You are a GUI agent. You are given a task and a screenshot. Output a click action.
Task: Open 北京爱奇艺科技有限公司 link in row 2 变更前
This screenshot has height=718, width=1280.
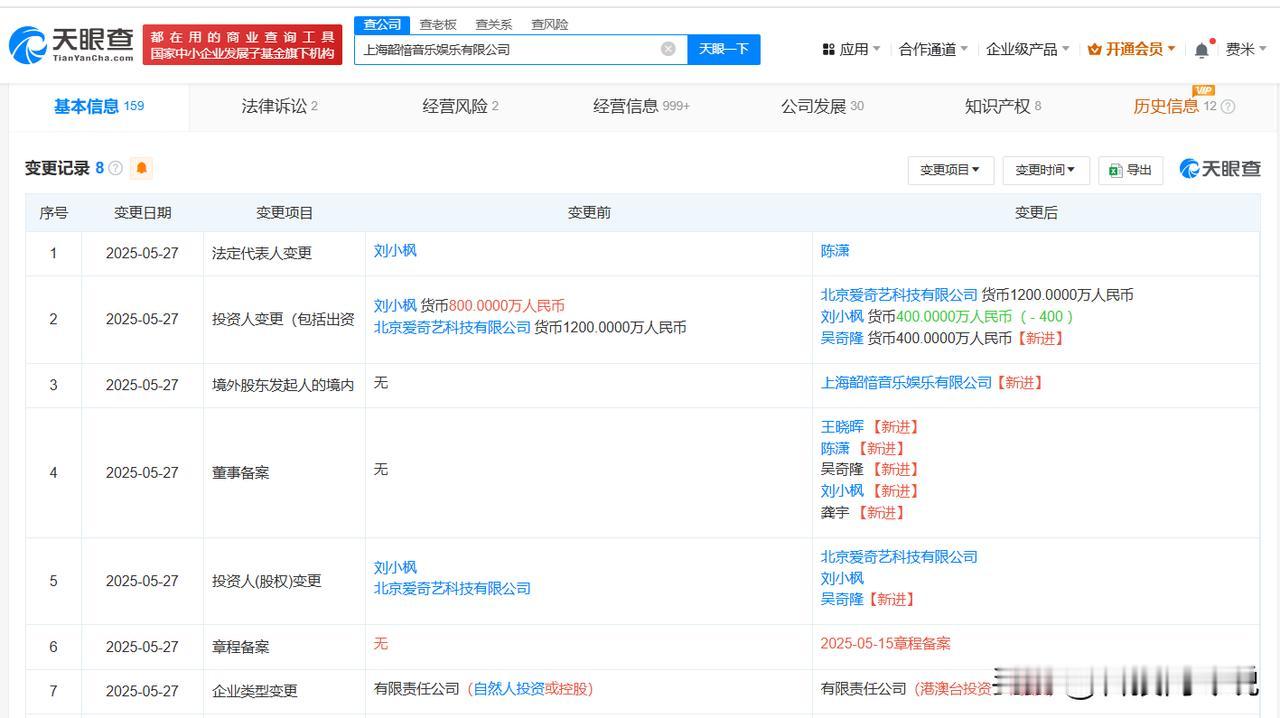(452, 327)
